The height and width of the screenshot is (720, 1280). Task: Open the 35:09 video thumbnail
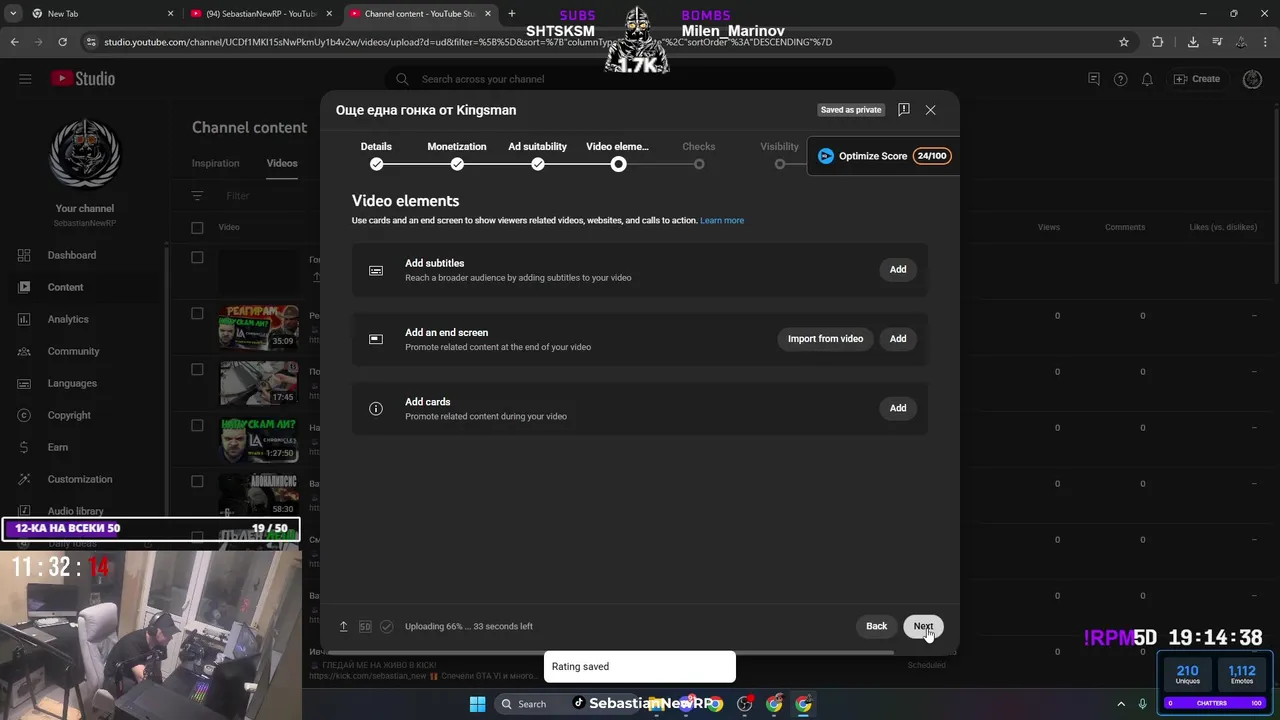(258, 327)
